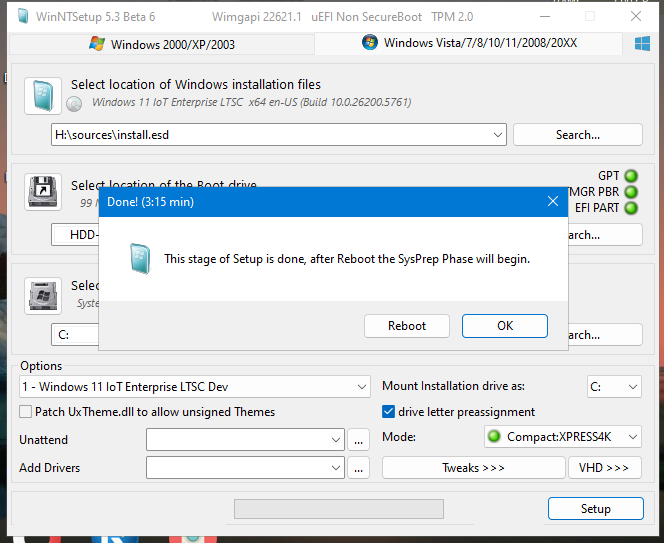Click Search for installation files

tap(578, 135)
